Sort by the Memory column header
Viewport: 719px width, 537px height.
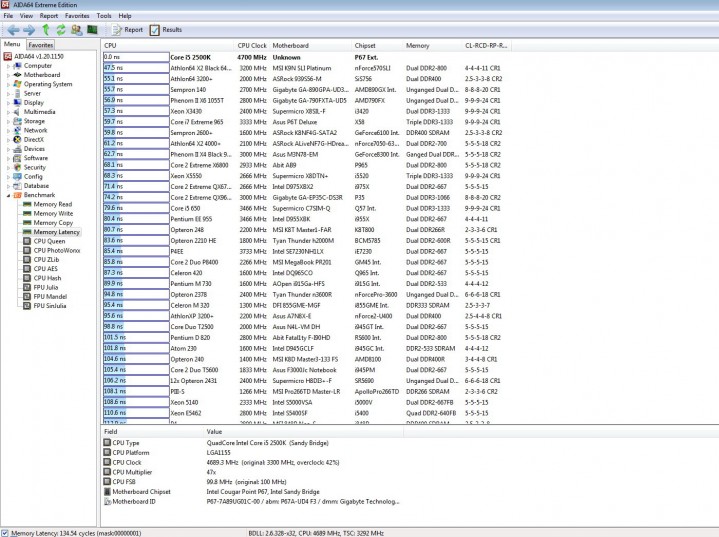[432, 45]
